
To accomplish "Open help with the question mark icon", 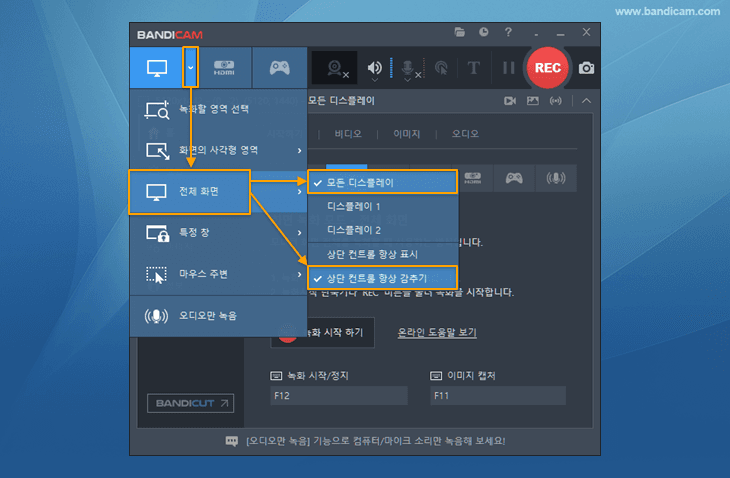I will (508, 32).
